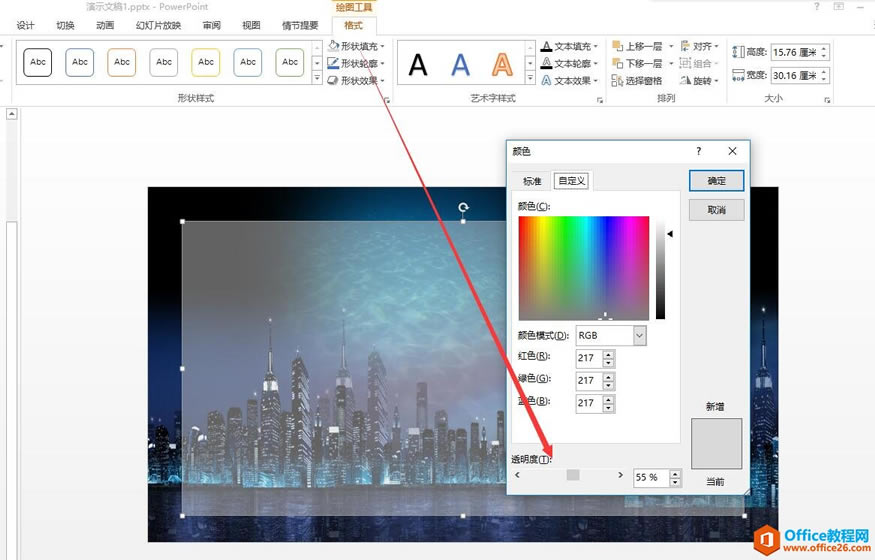Viewport: 875px width, 560px height.
Task: Click the 透明度 transparency slider thumb
Action: 573,475
